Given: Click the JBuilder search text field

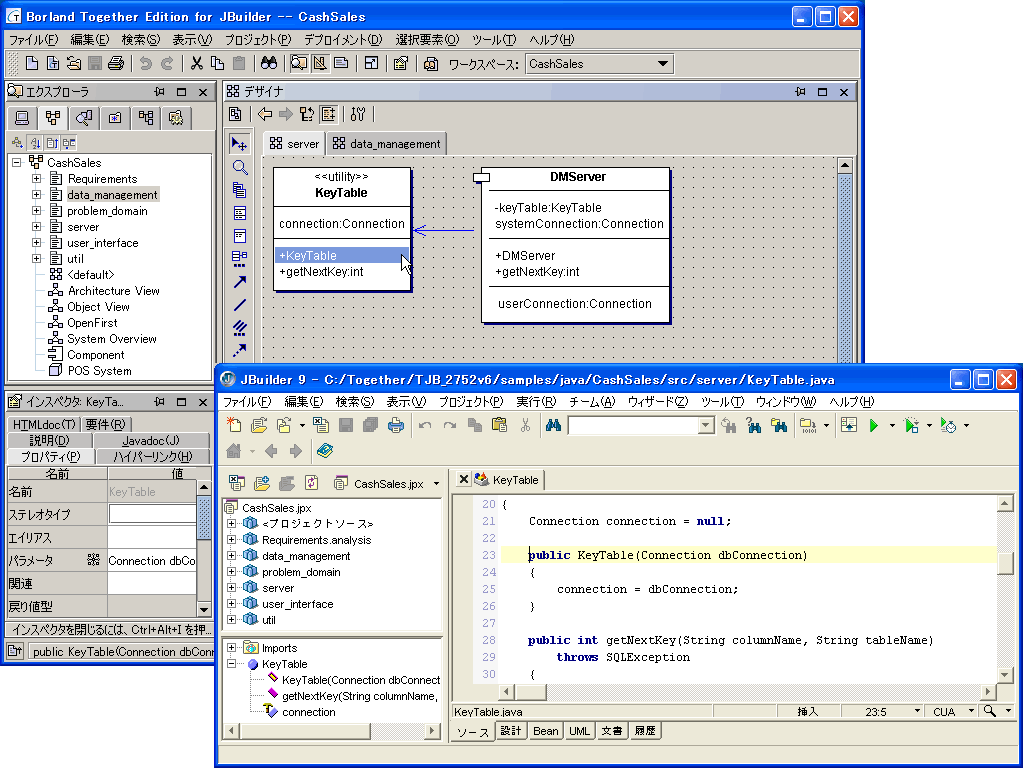Looking at the screenshot, I should 633,426.
